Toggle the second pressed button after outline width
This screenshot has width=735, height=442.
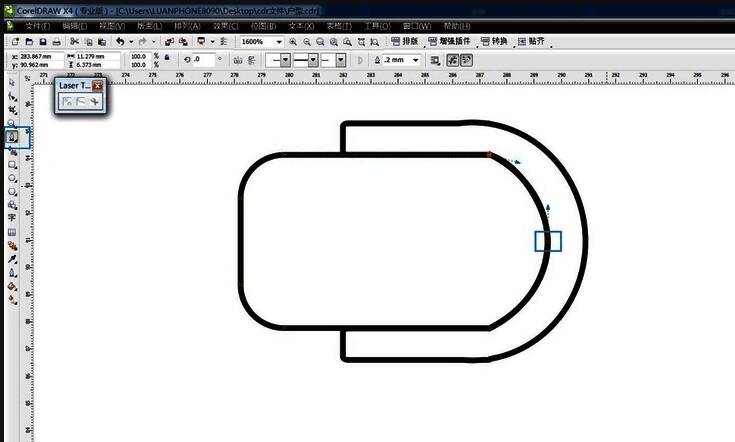[x=466, y=60]
